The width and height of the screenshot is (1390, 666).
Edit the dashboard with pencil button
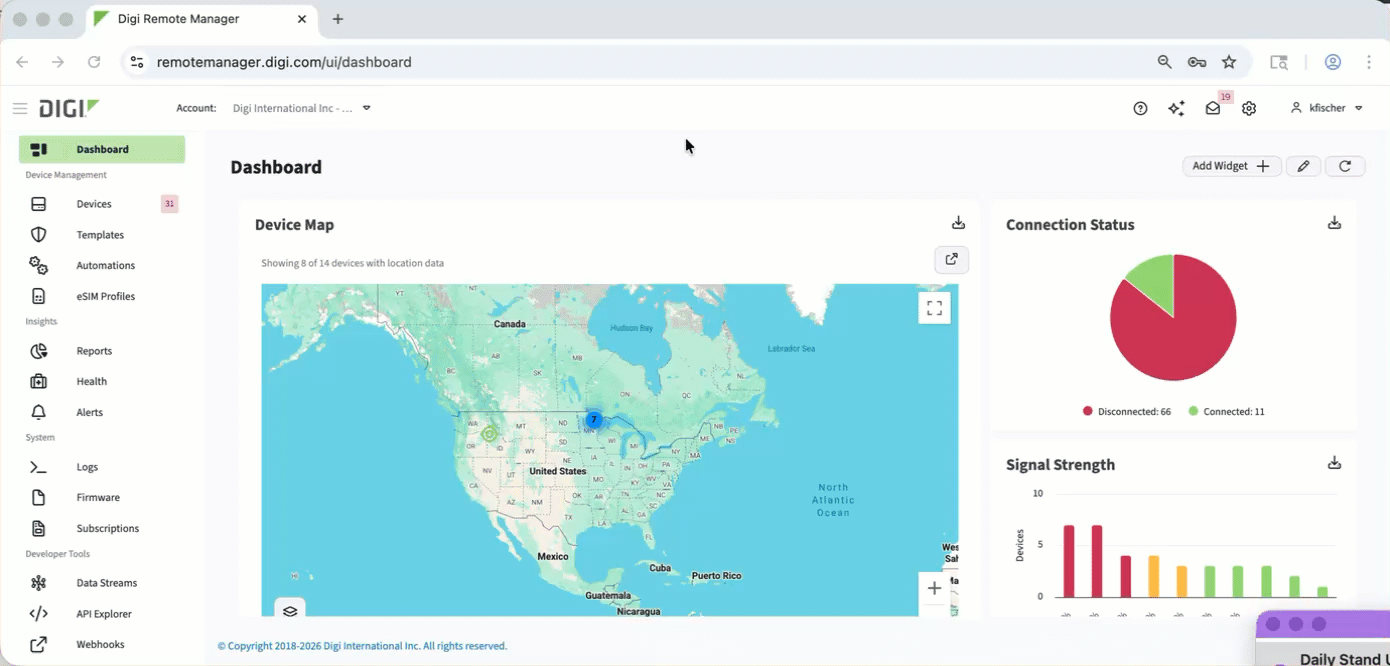(1303, 166)
